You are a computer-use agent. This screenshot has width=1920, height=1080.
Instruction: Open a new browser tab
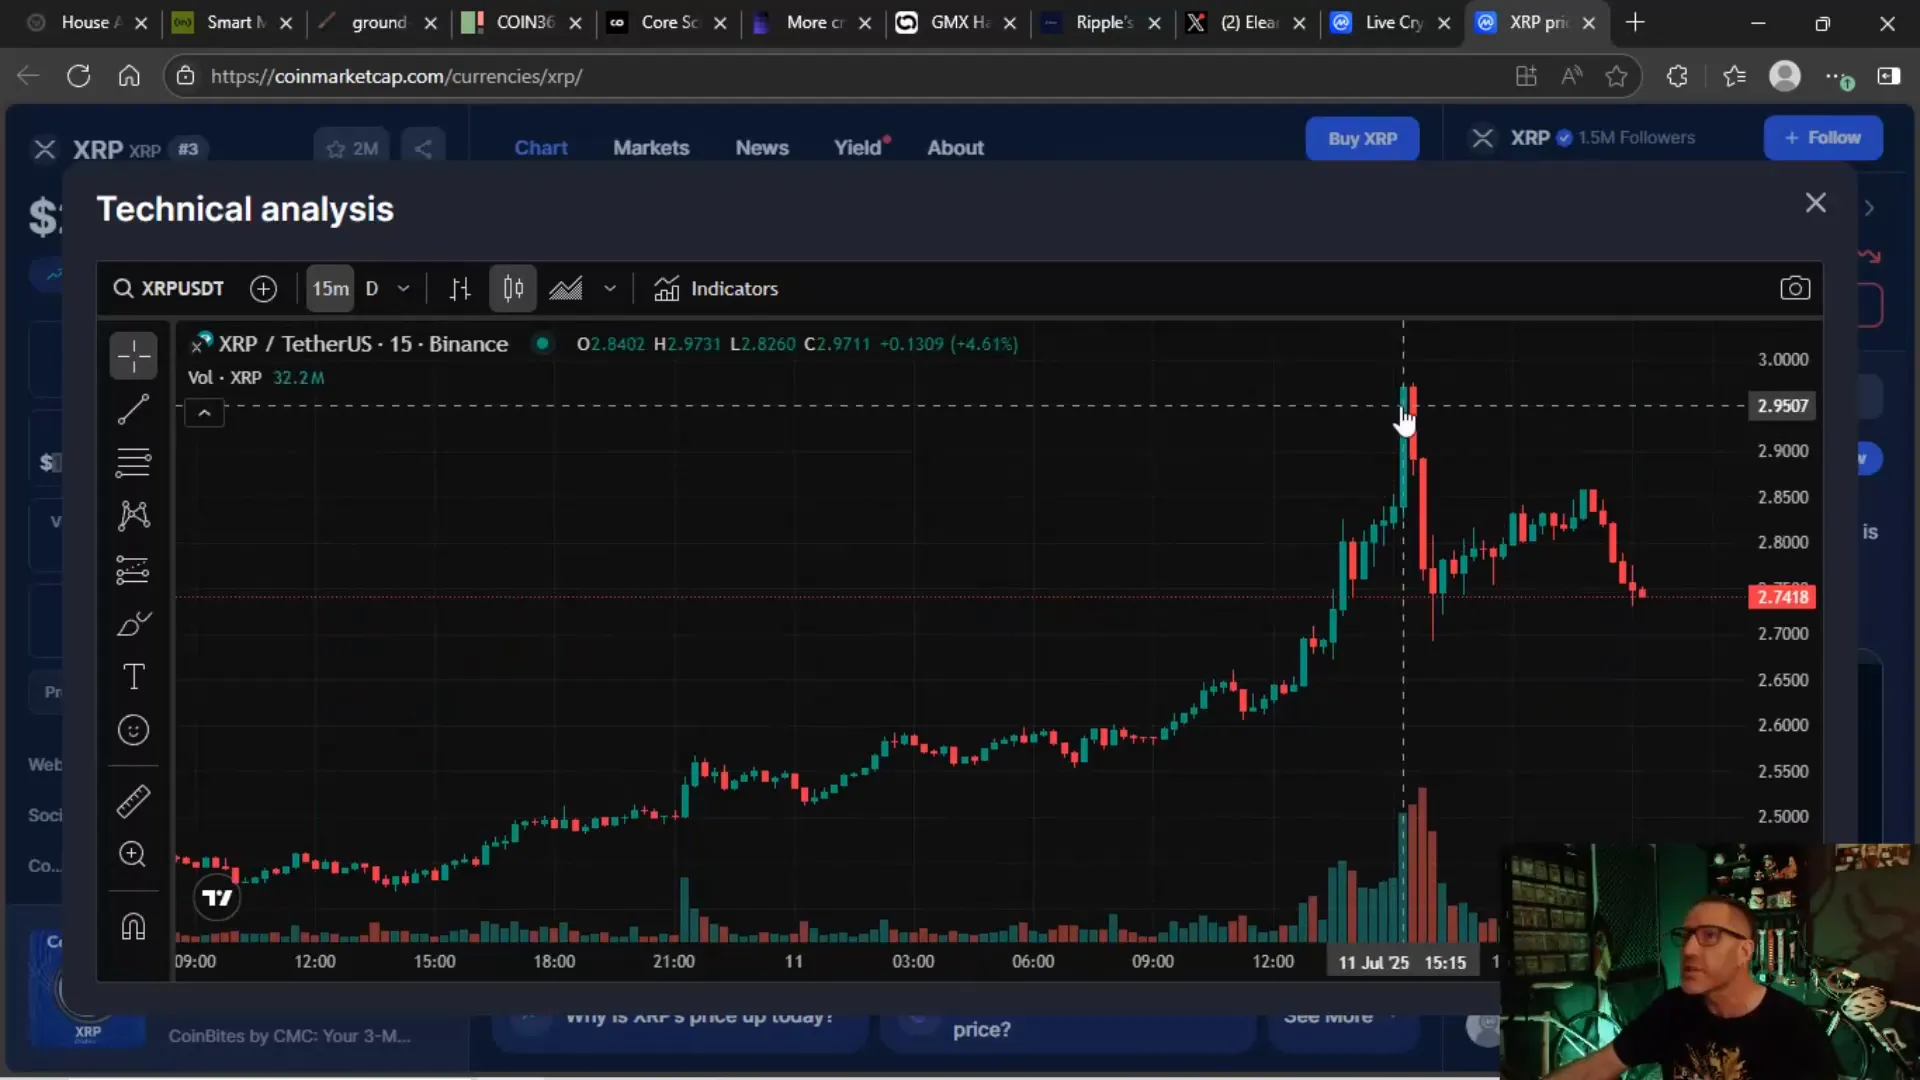point(1635,22)
